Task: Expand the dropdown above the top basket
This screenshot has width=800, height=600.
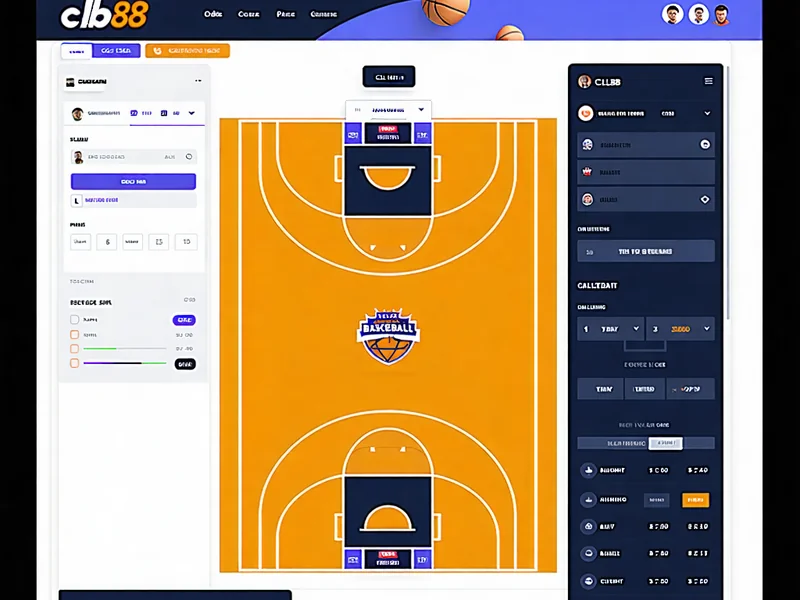Action: click(x=421, y=109)
